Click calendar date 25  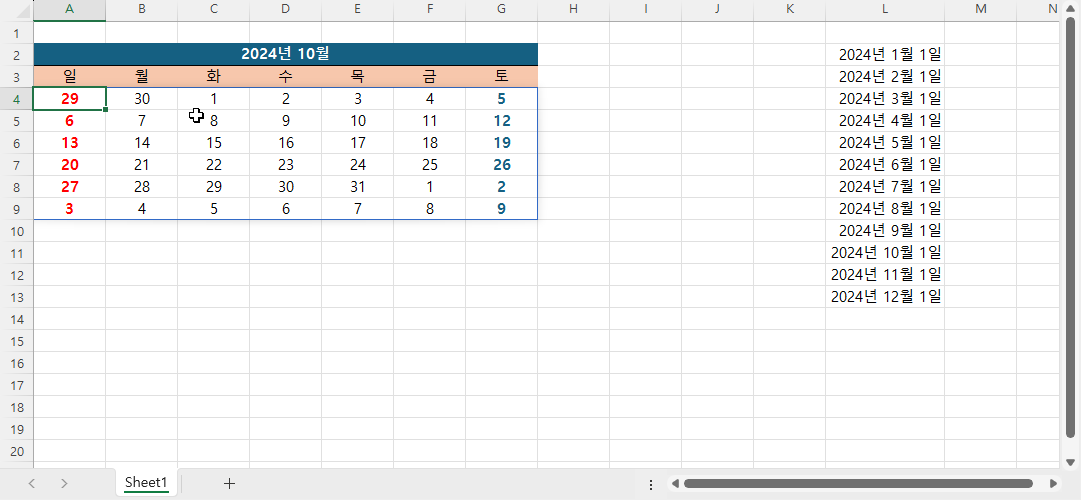click(430, 165)
